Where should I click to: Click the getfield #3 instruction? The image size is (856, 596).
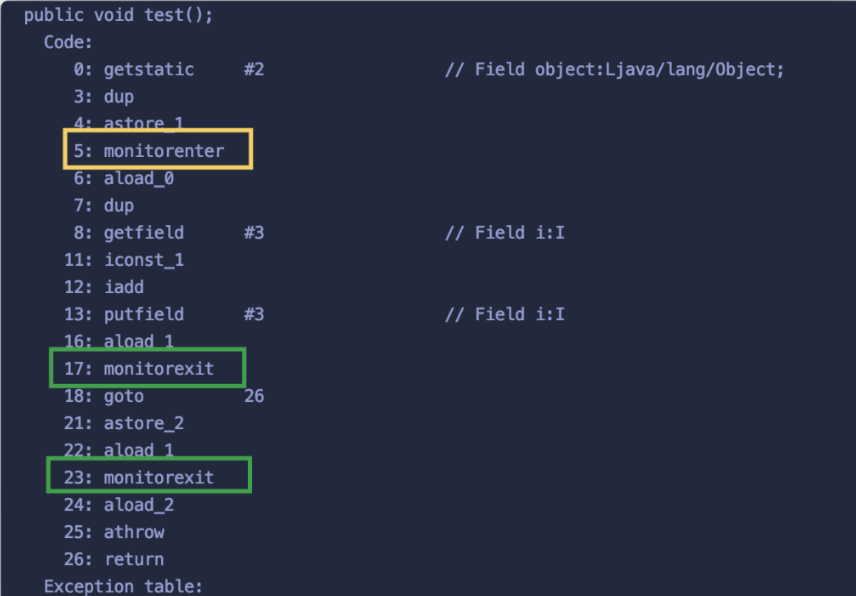click(169, 233)
